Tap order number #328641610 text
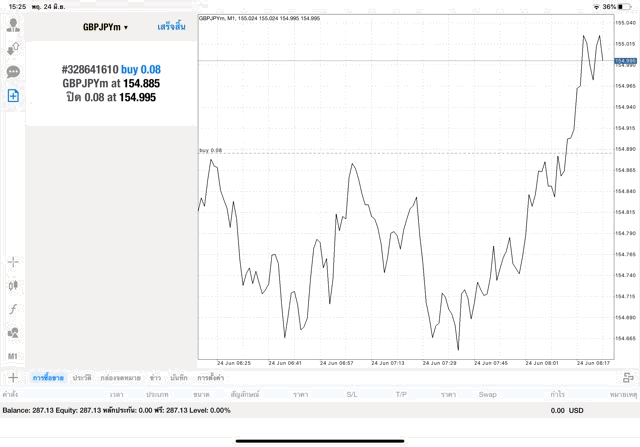Viewport: 640px width, 447px height. coord(90,69)
